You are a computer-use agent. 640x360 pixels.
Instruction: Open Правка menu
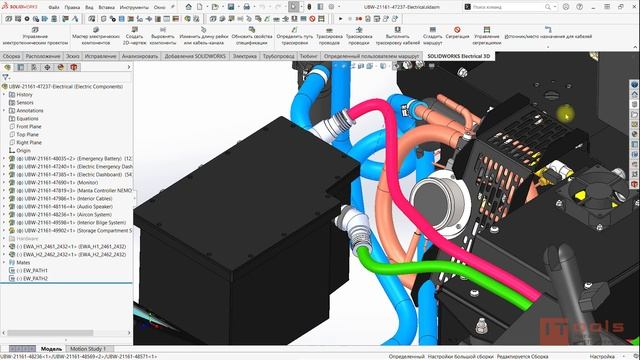[x=72, y=7]
